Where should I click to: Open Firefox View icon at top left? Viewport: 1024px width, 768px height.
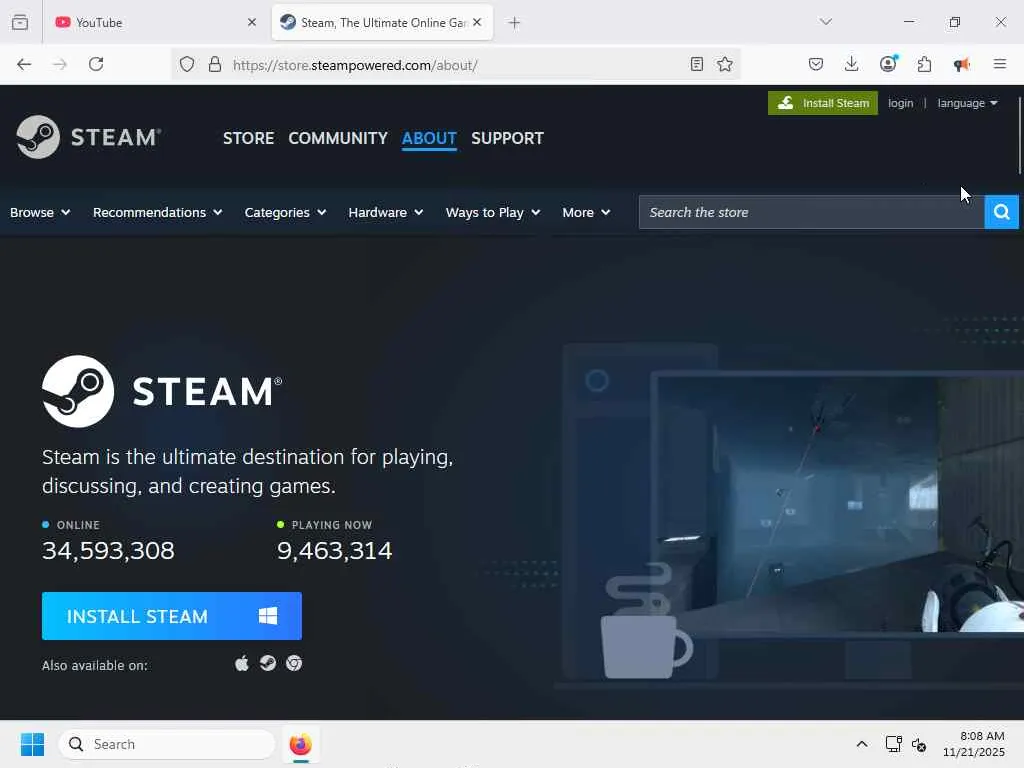pyautogui.click(x=20, y=22)
